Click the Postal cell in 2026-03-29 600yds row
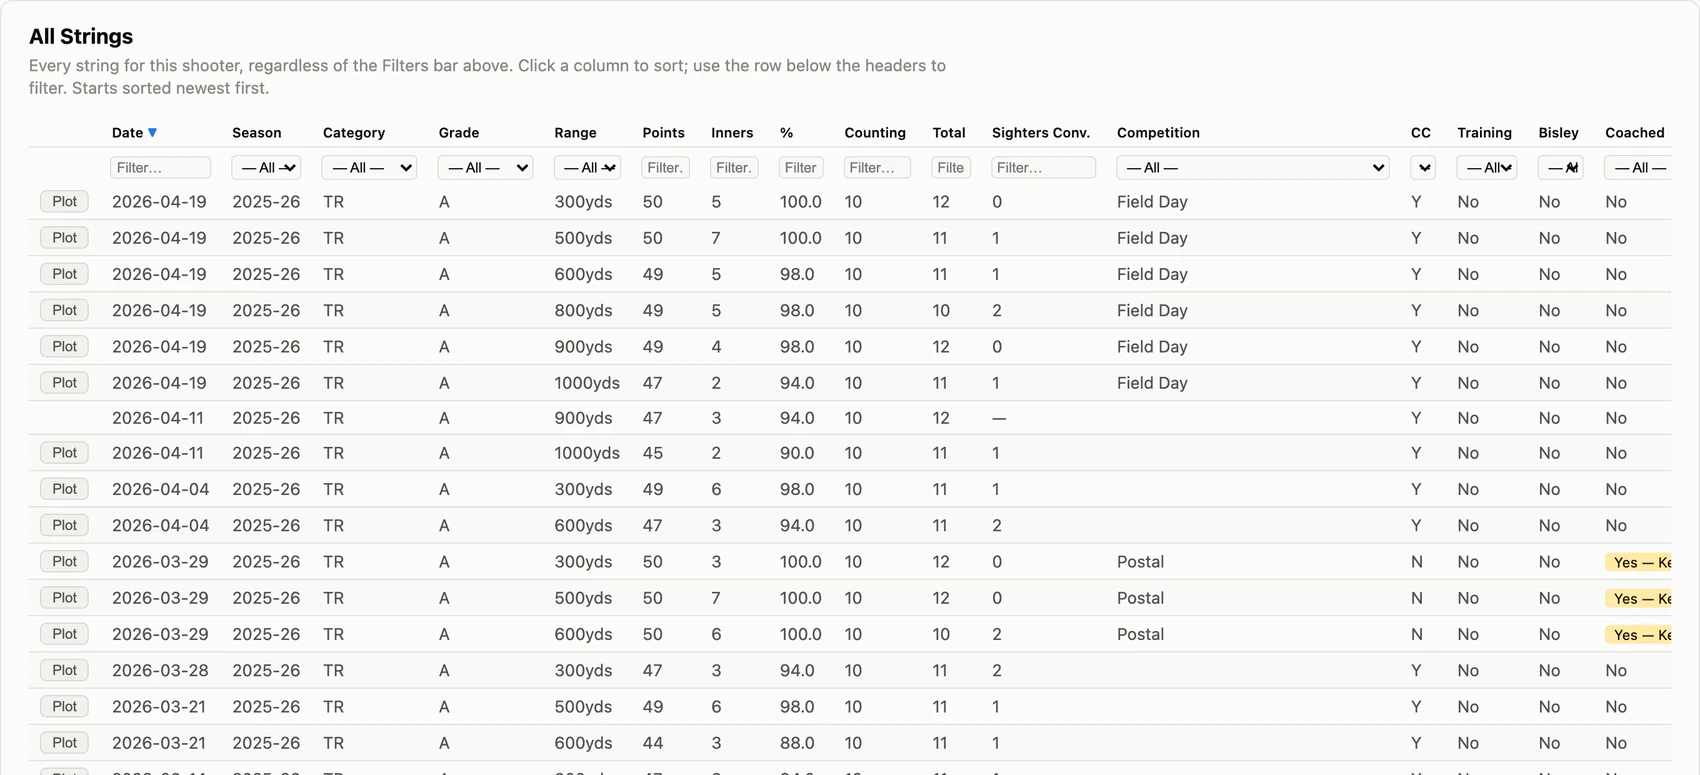The image size is (1700, 775). (x=1141, y=634)
